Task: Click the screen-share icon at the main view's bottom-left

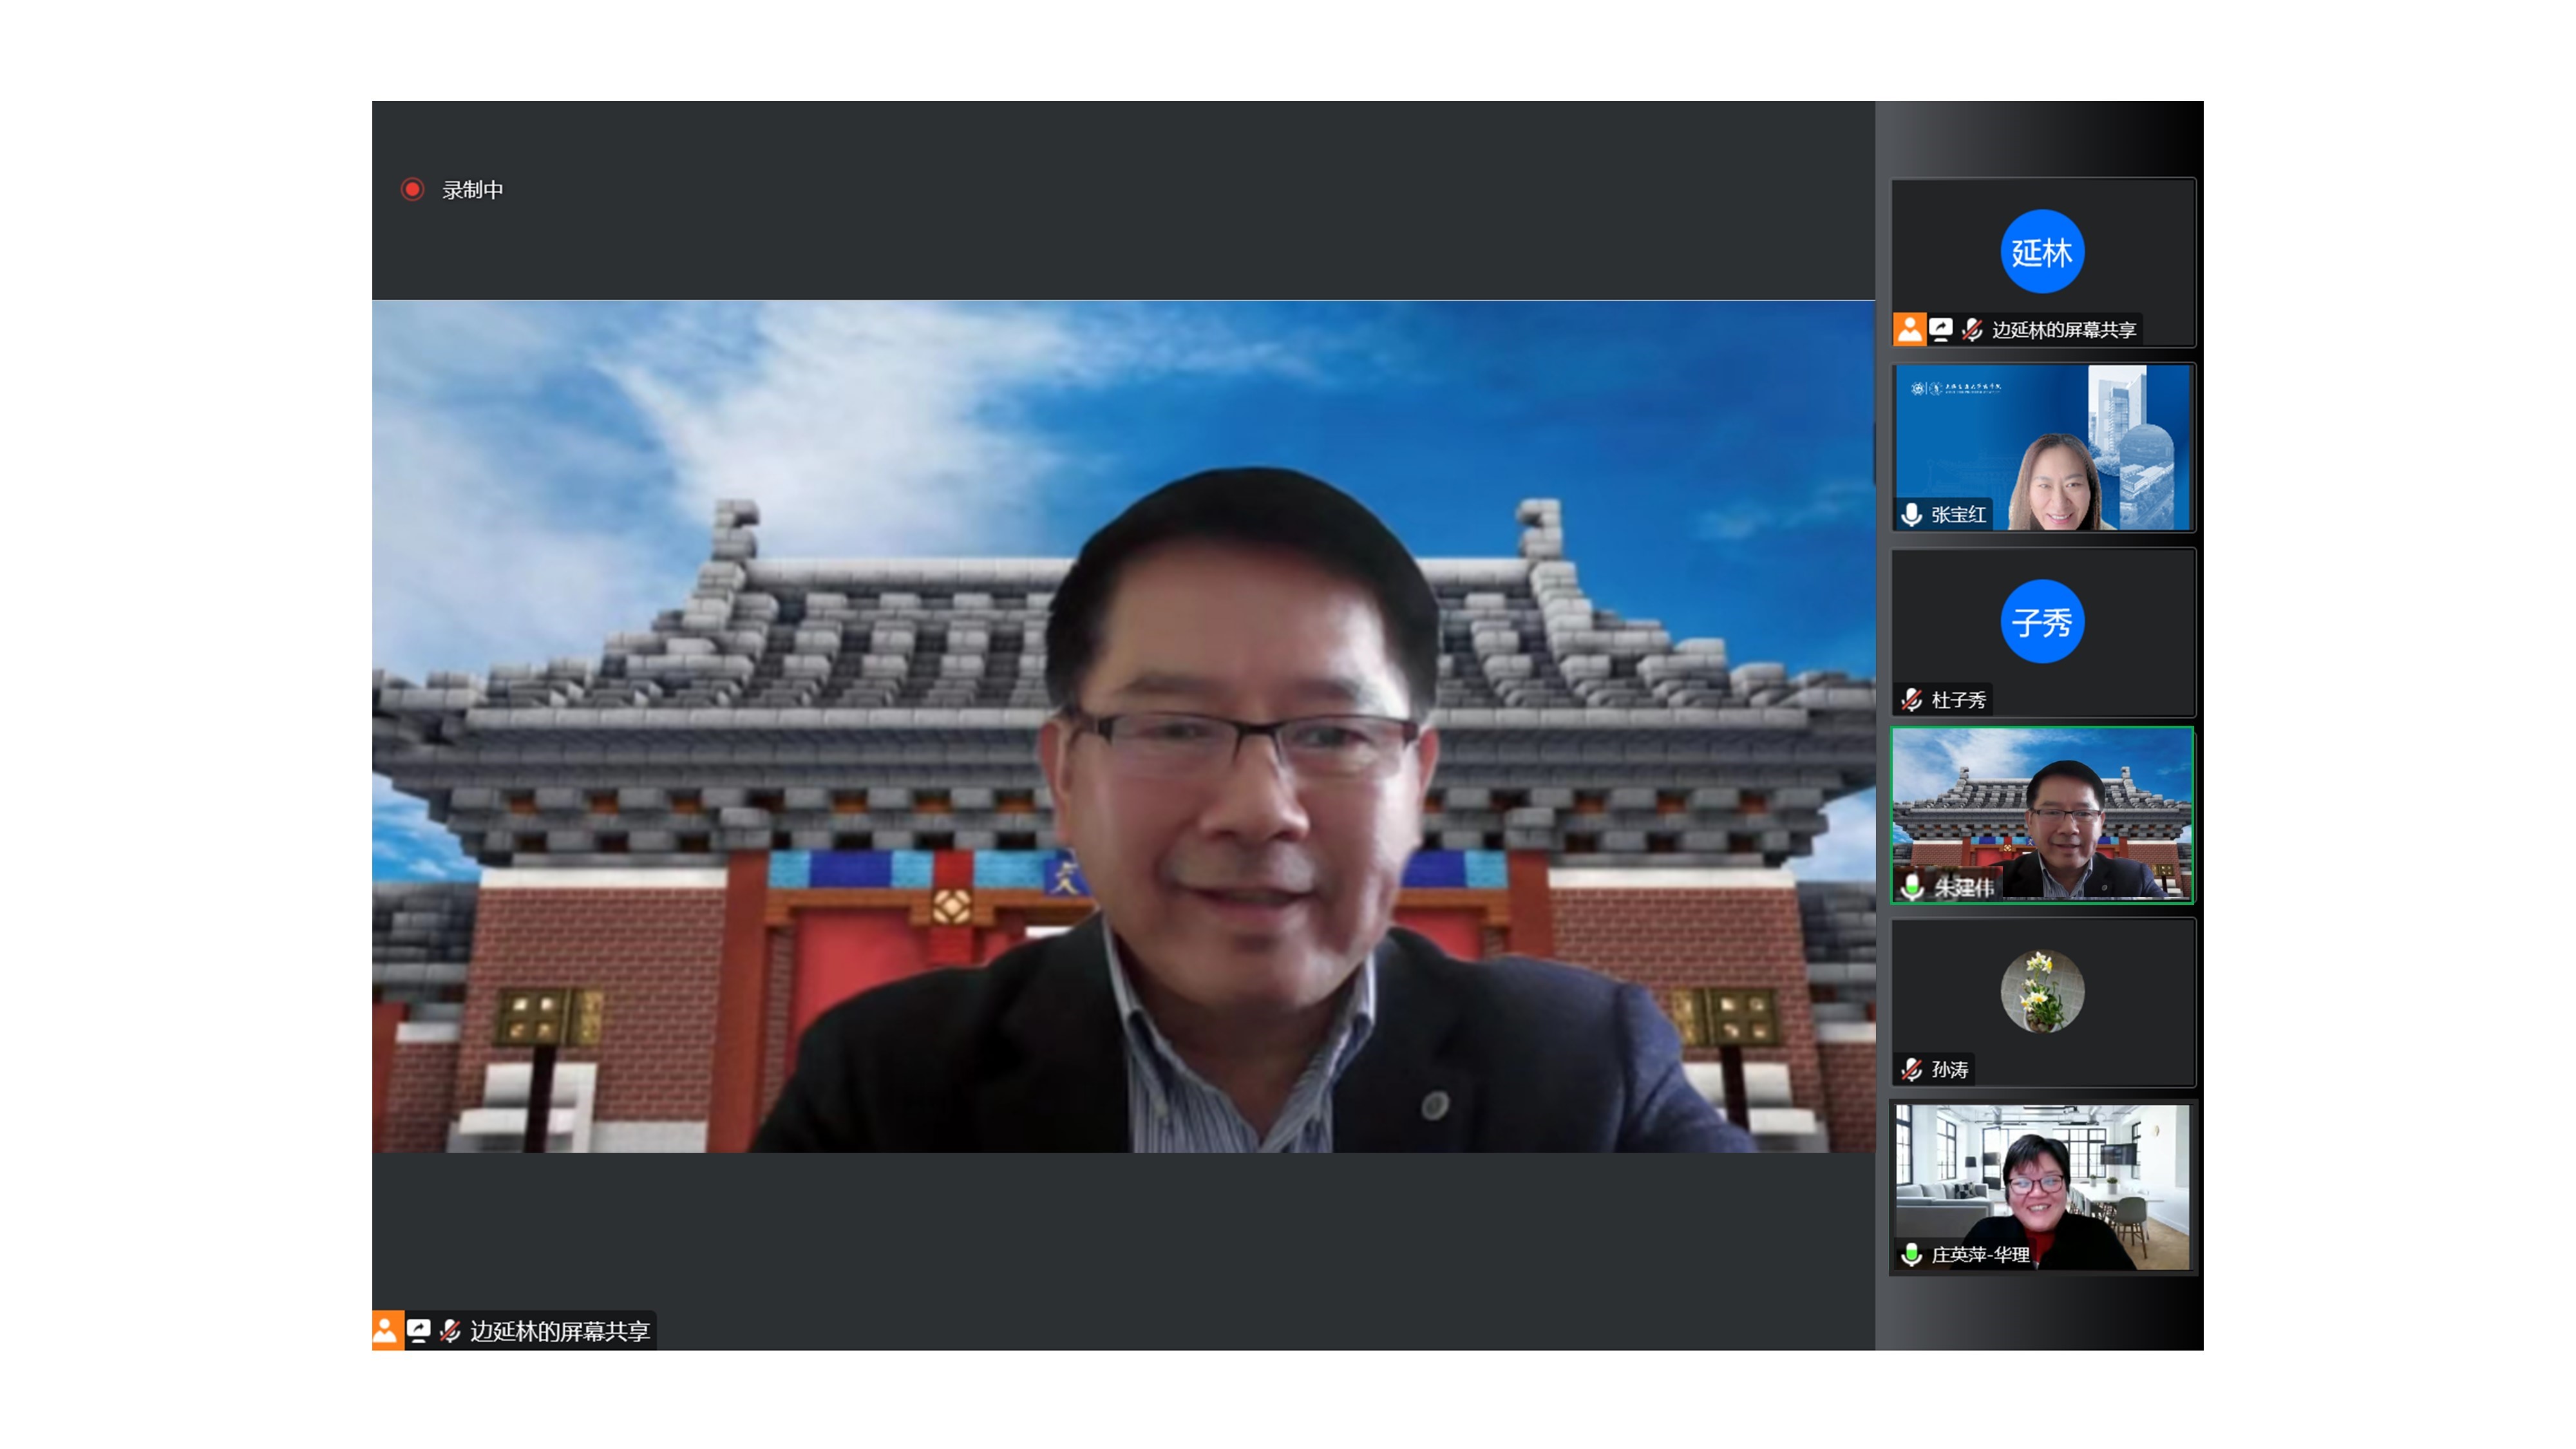Action: tap(418, 1330)
